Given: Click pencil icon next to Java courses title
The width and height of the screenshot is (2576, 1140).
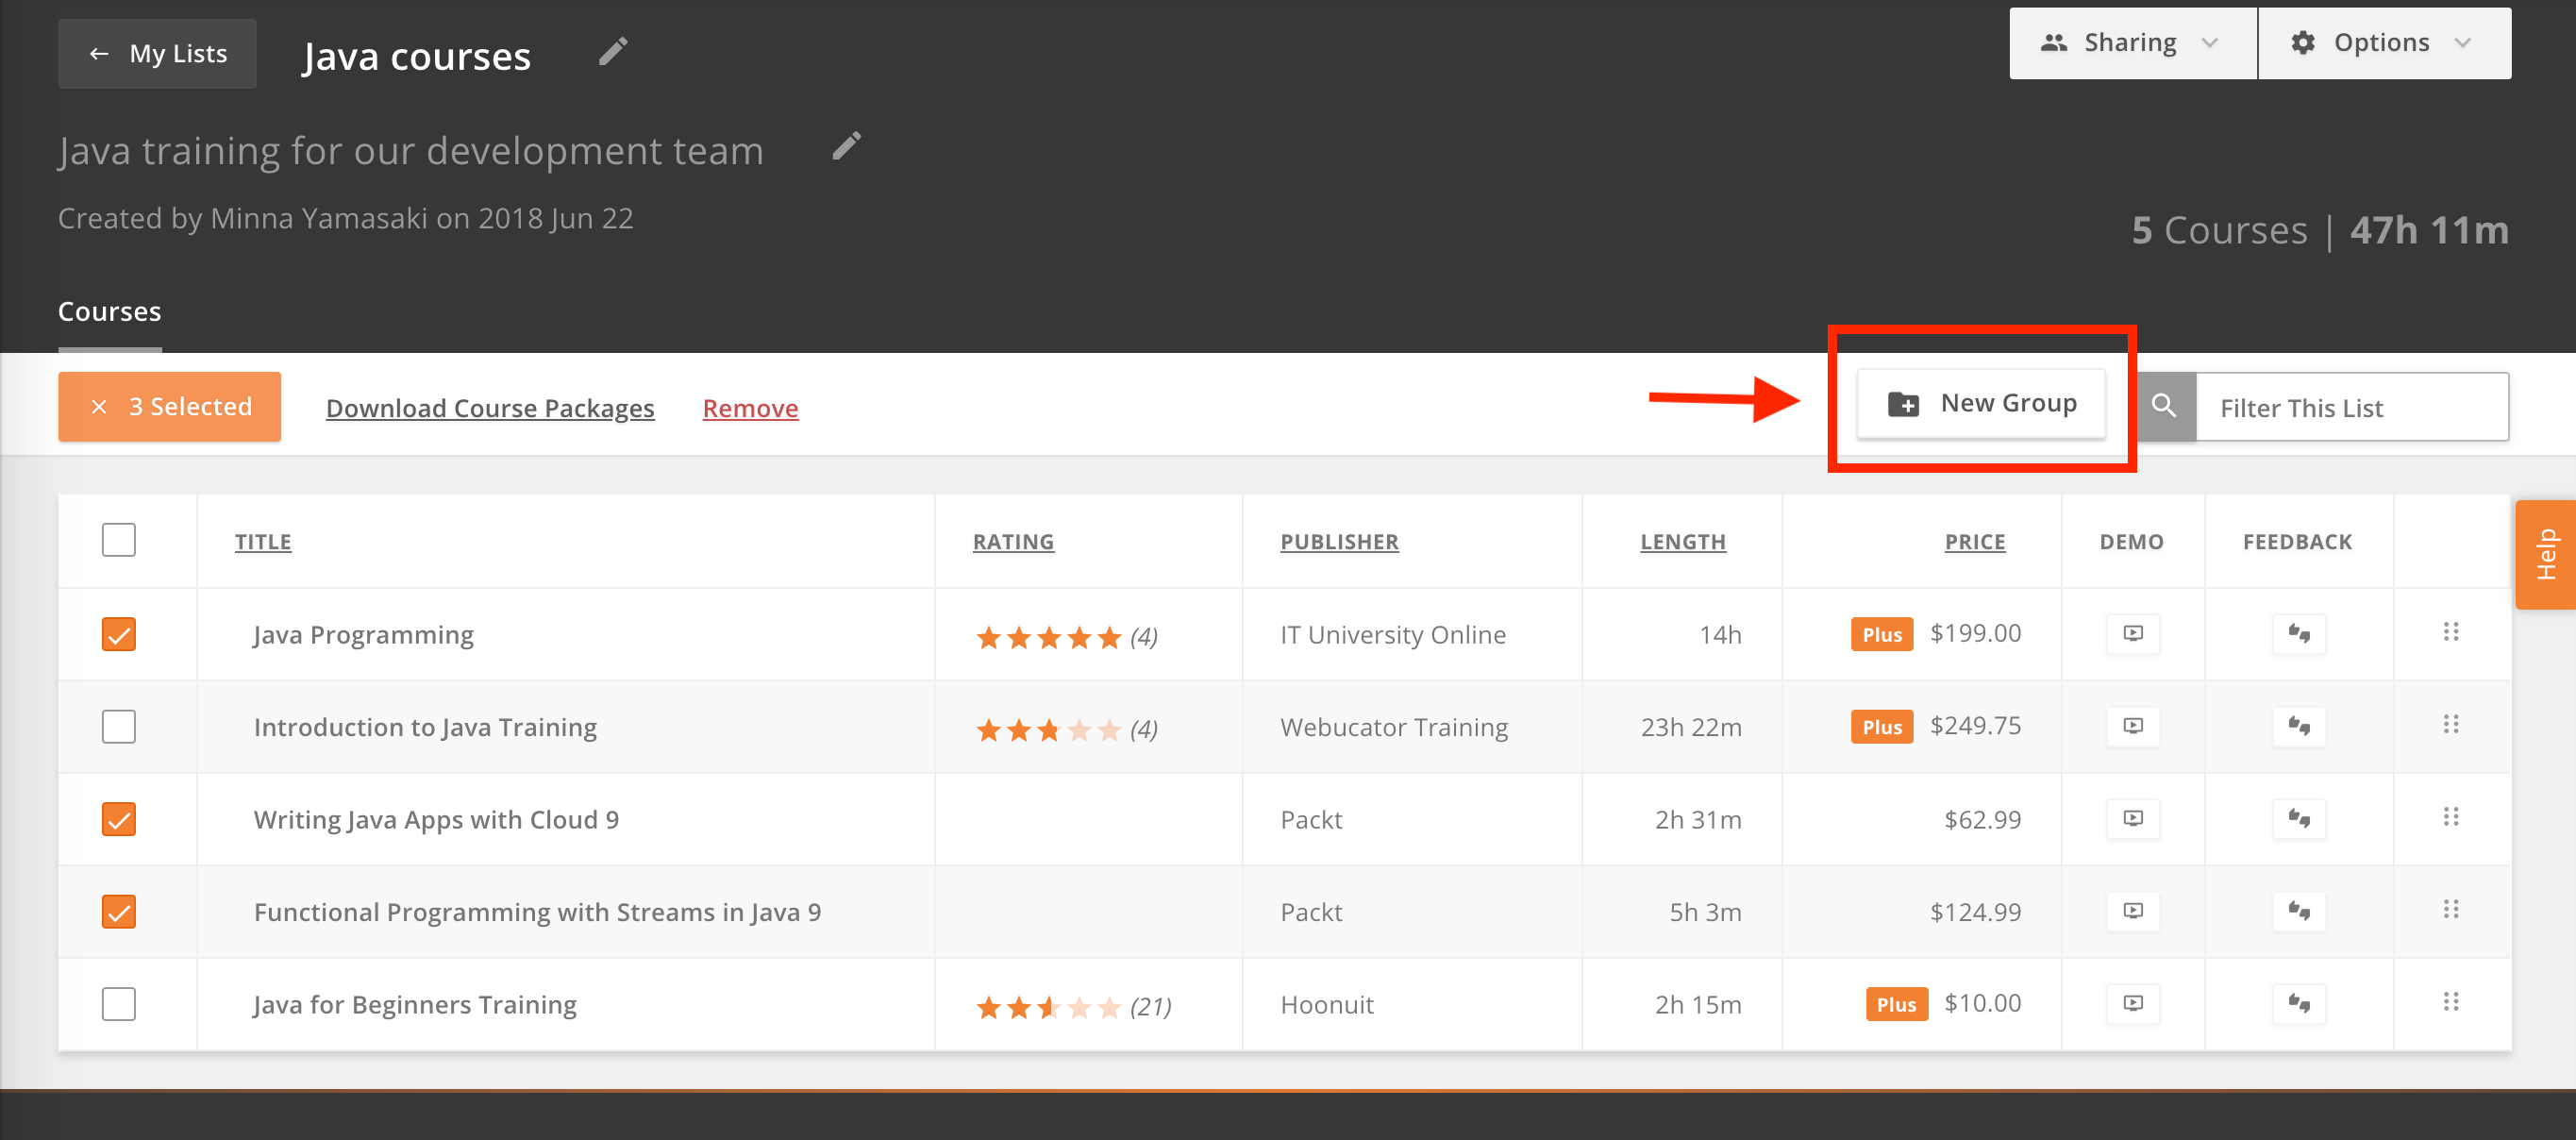Looking at the screenshot, I should (x=612, y=52).
